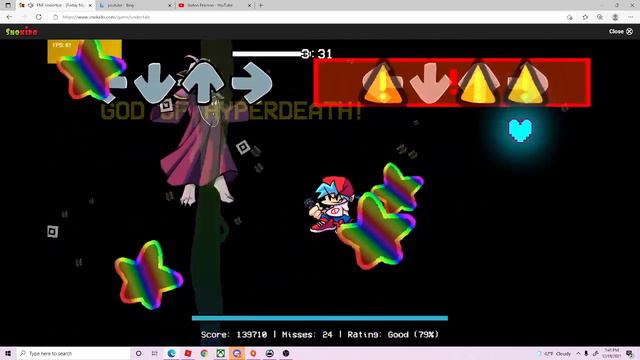Click the blue health bar above the score

[320, 318]
